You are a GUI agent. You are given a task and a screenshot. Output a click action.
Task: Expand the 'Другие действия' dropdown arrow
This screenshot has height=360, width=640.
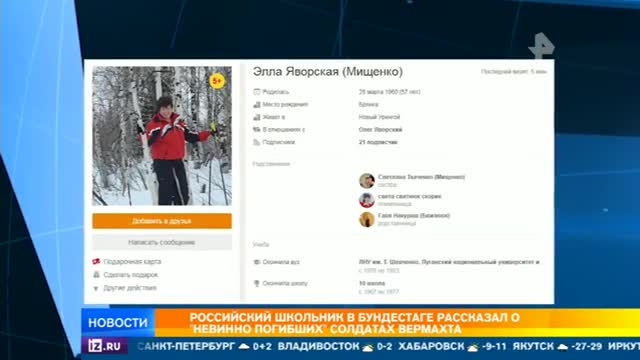(96, 288)
